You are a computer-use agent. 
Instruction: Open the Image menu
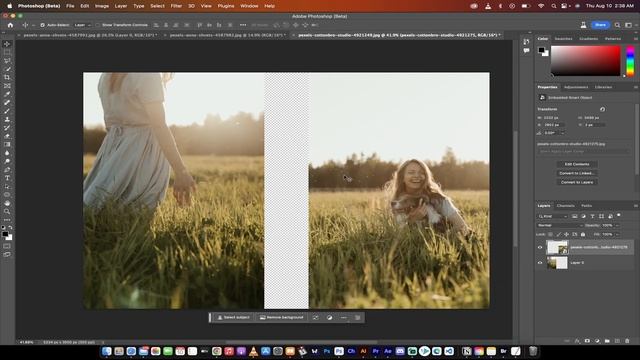tap(102, 6)
